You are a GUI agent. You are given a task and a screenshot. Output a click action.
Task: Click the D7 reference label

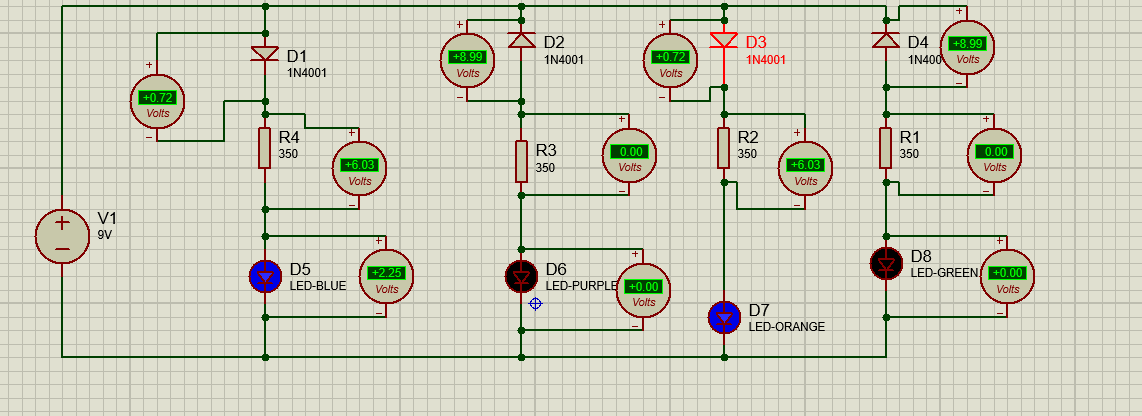point(760,311)
